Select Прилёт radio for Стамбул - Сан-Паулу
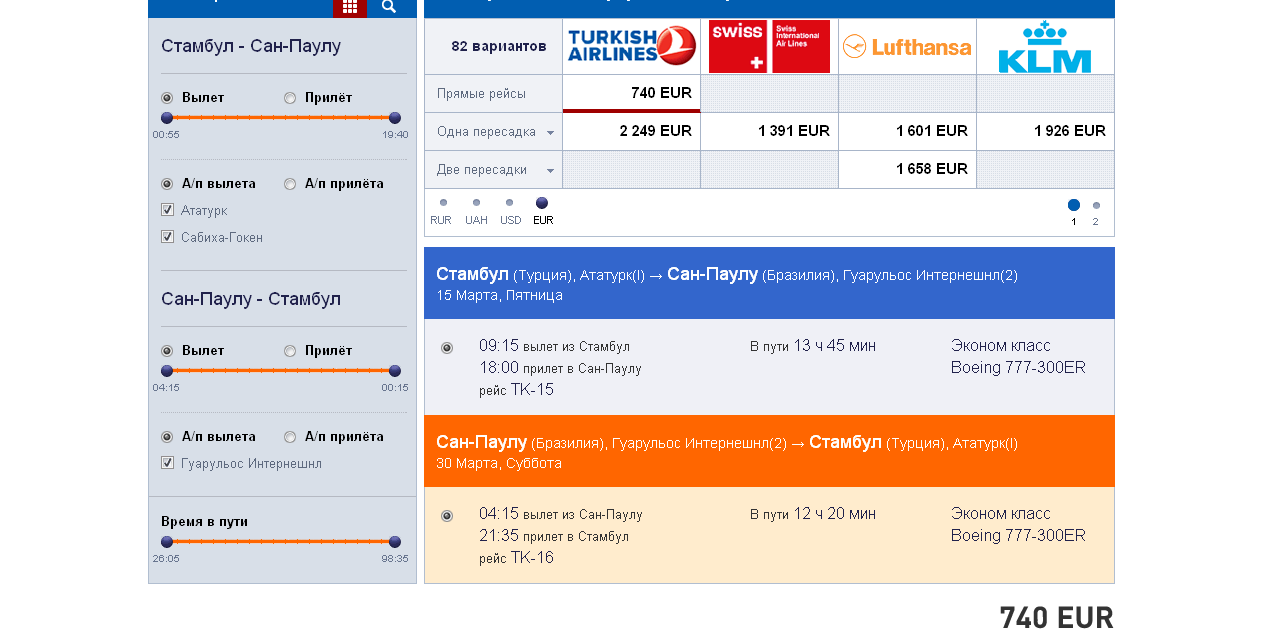 click(x=290, y=98)
